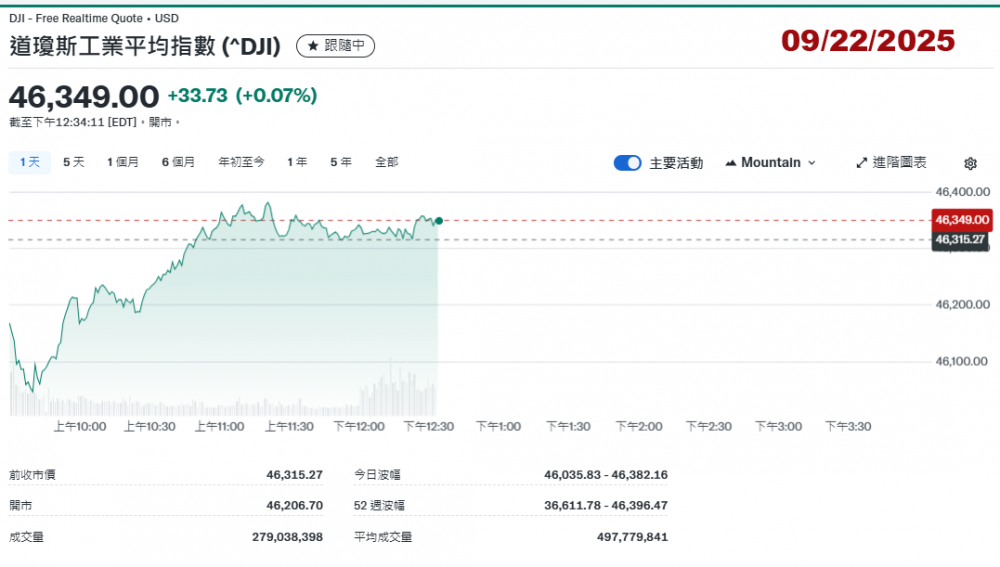Select the 5天 time range tab

tap(74, 162)
